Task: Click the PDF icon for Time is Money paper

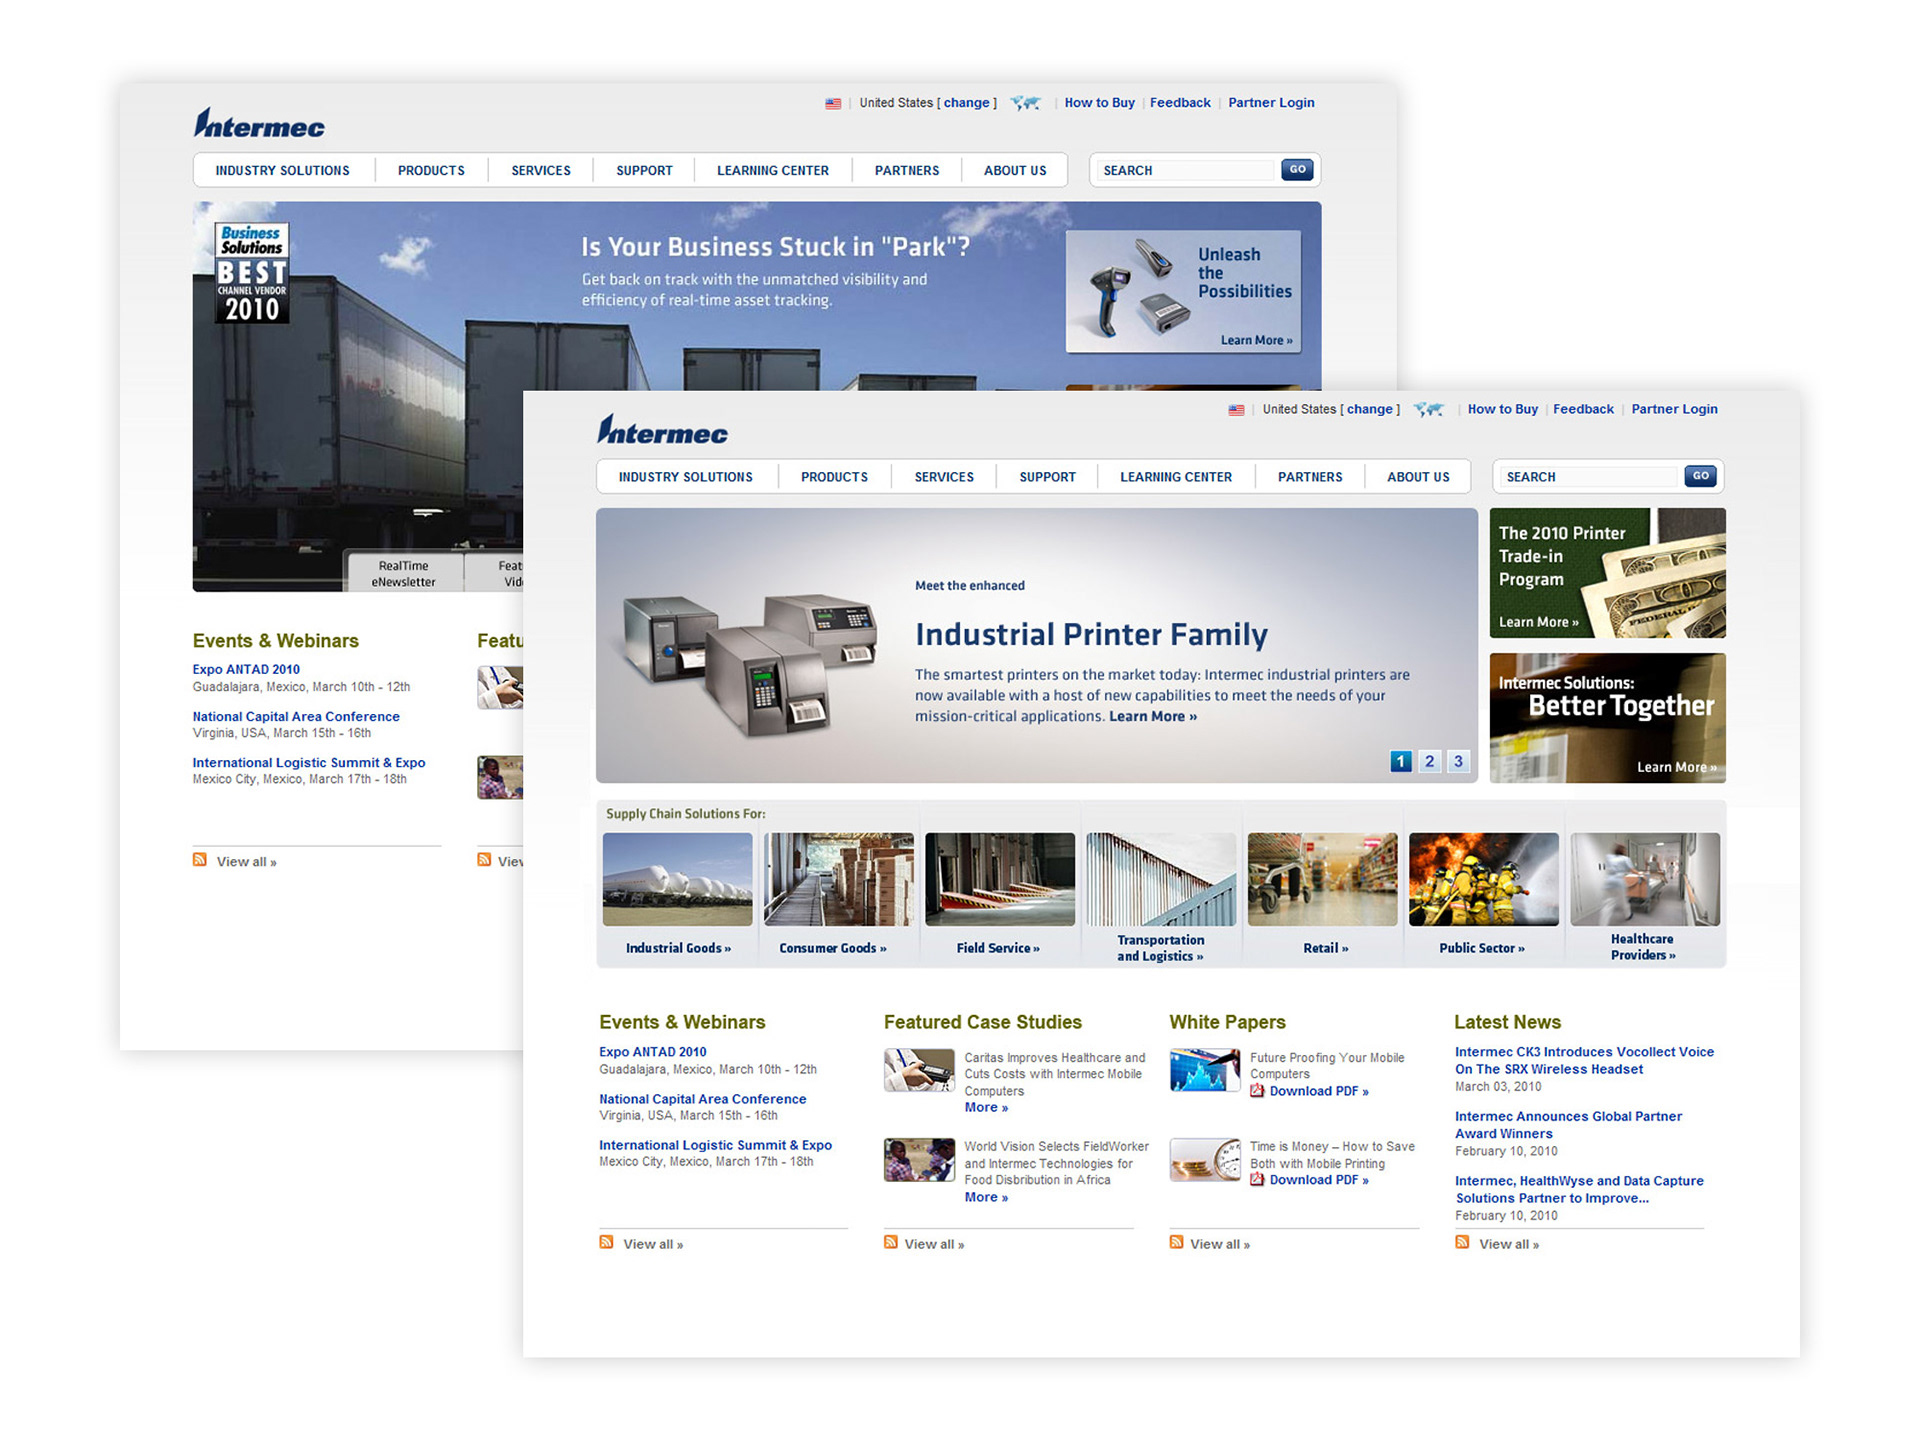Action: 1257,1180
